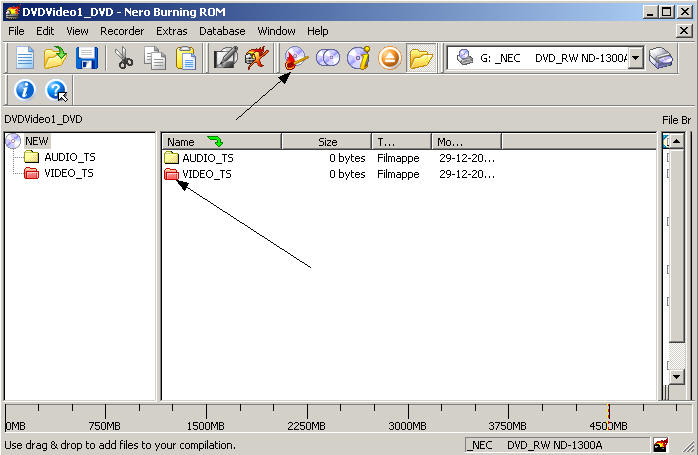Open the recorder drive dropdown
Viewport: 698px width, 455px height.
(636, 58)
